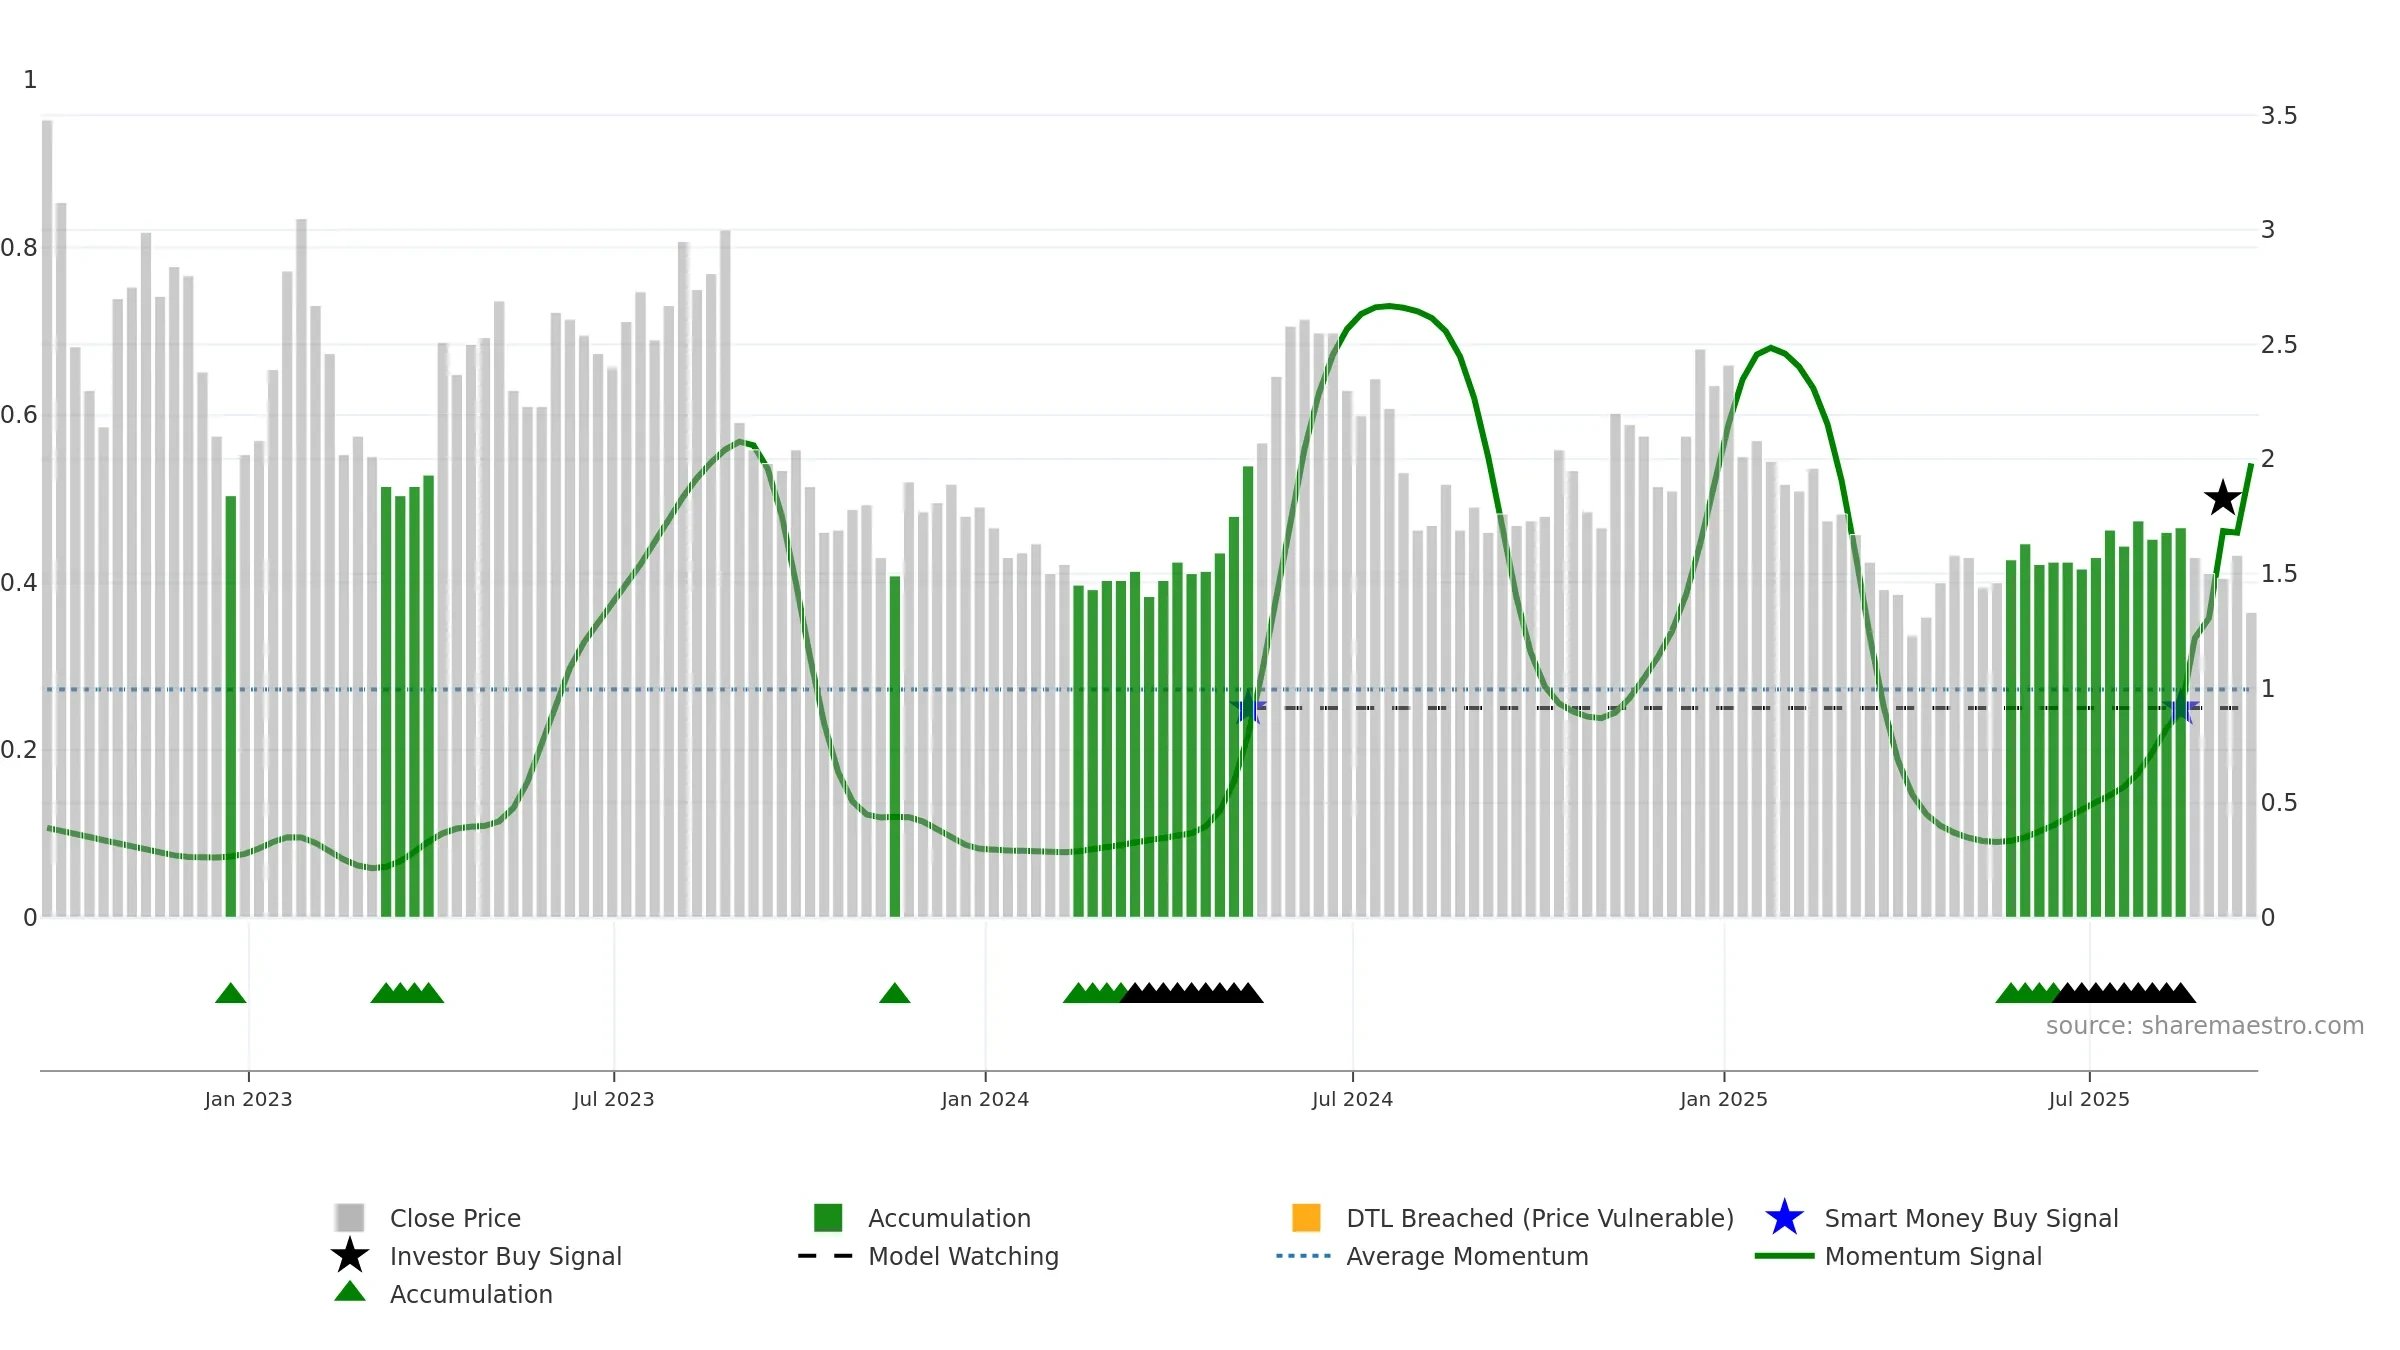The image size is (2400, 1350).
Task: Click Investor Buy Signal black star legend icon
Action: tap(350, 1255)
